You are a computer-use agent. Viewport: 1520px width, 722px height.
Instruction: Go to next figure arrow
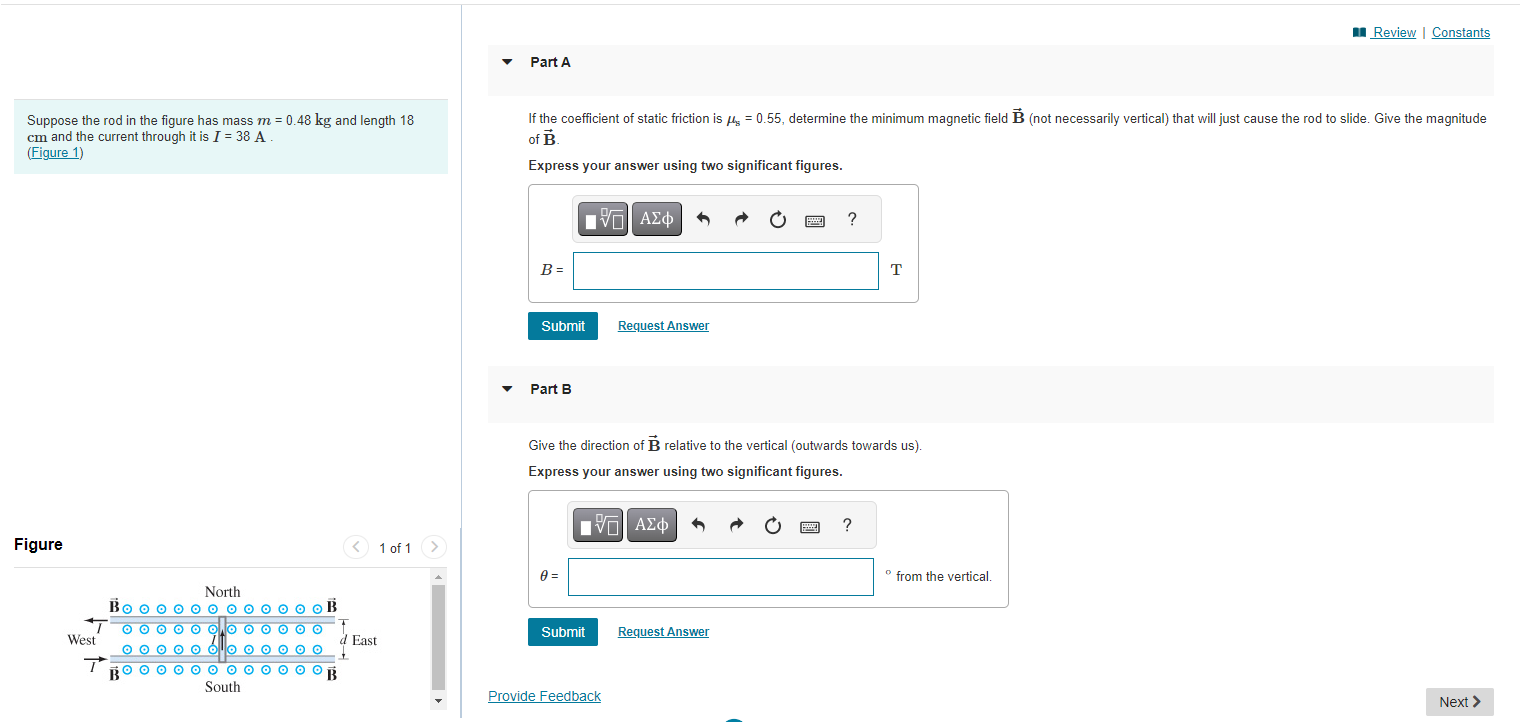click(434, 547)
